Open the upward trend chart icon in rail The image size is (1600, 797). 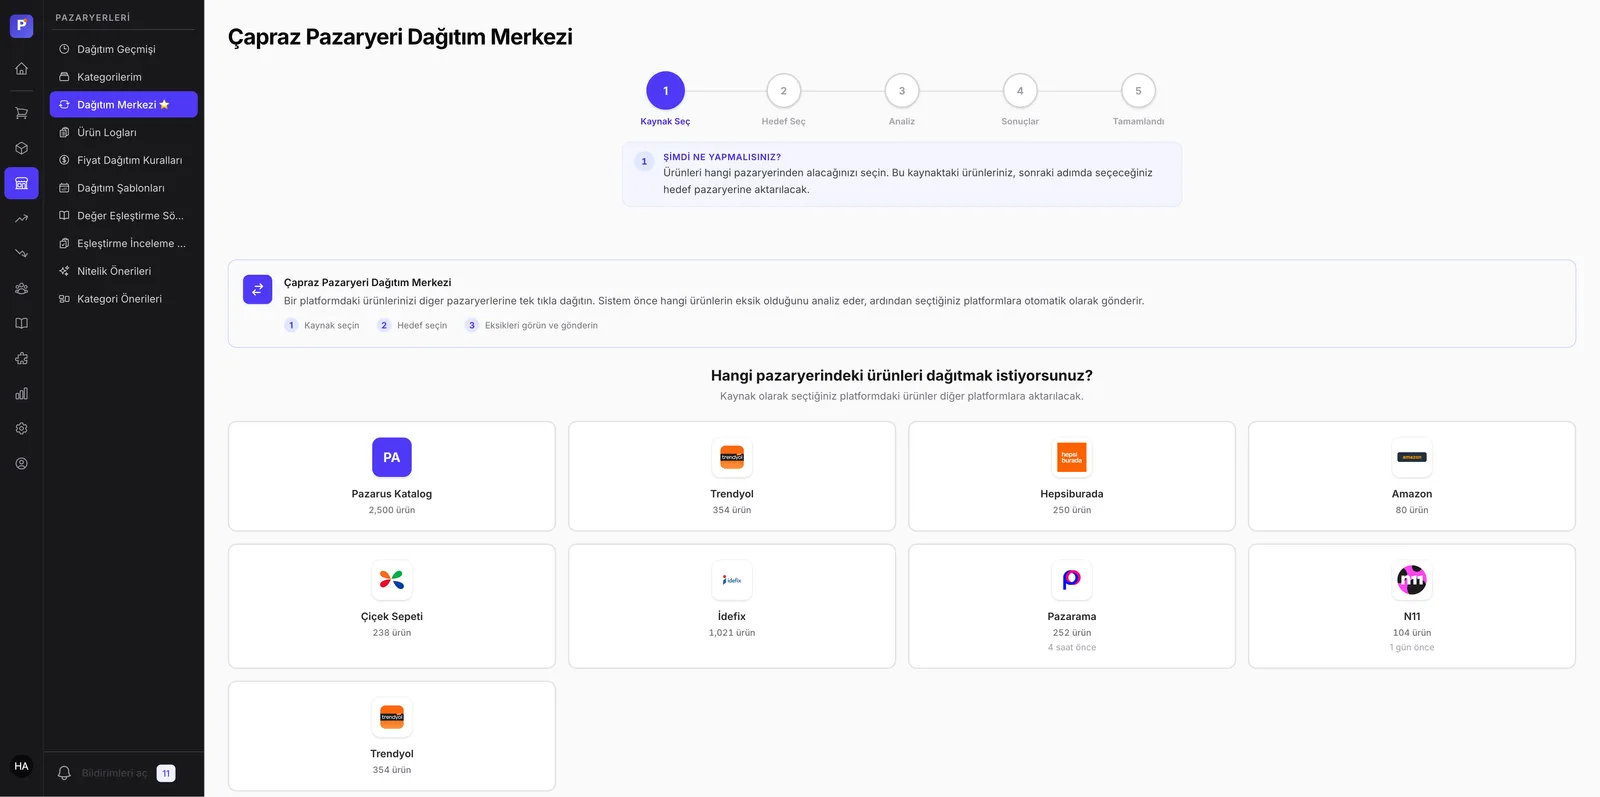pos(21,218)
